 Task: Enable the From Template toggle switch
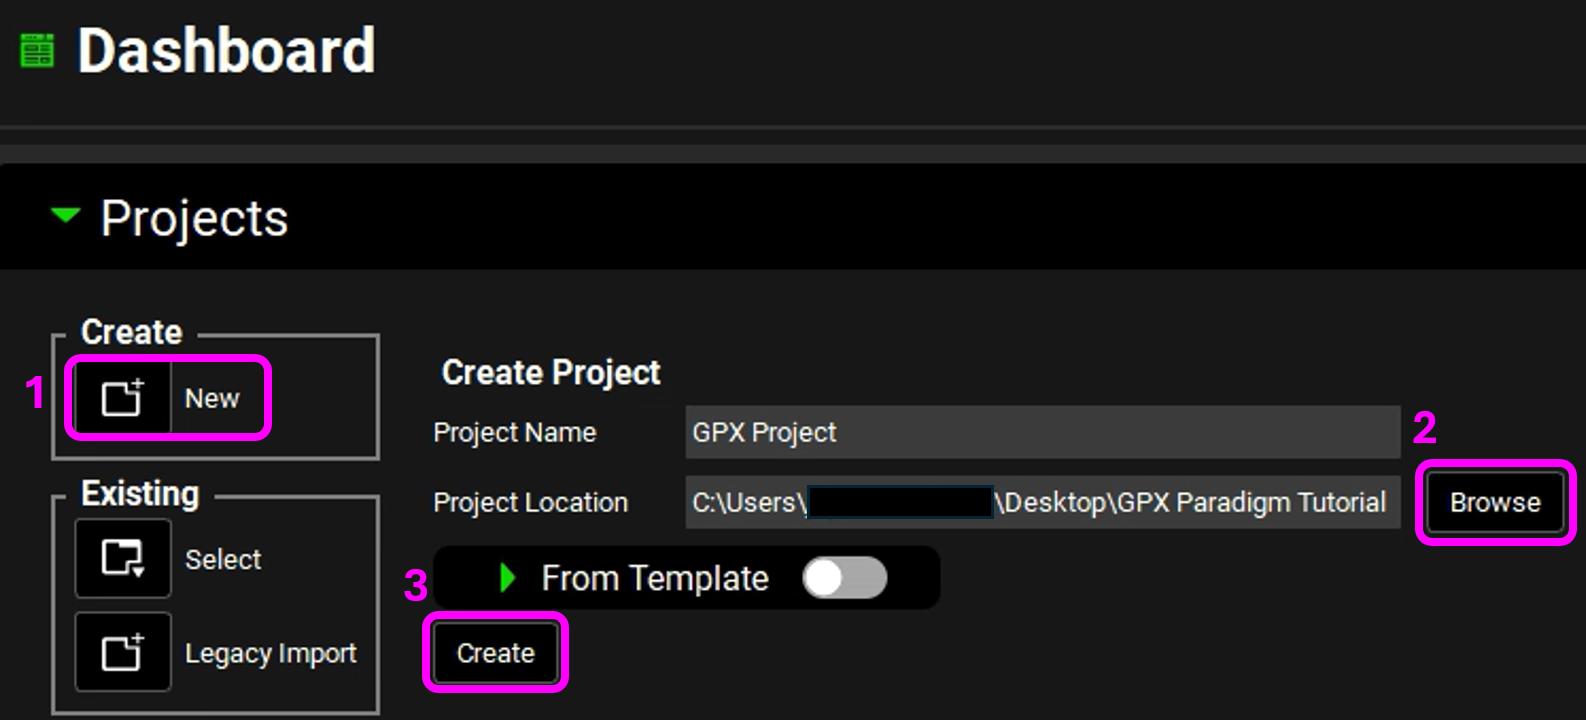(x=844, y=578)
